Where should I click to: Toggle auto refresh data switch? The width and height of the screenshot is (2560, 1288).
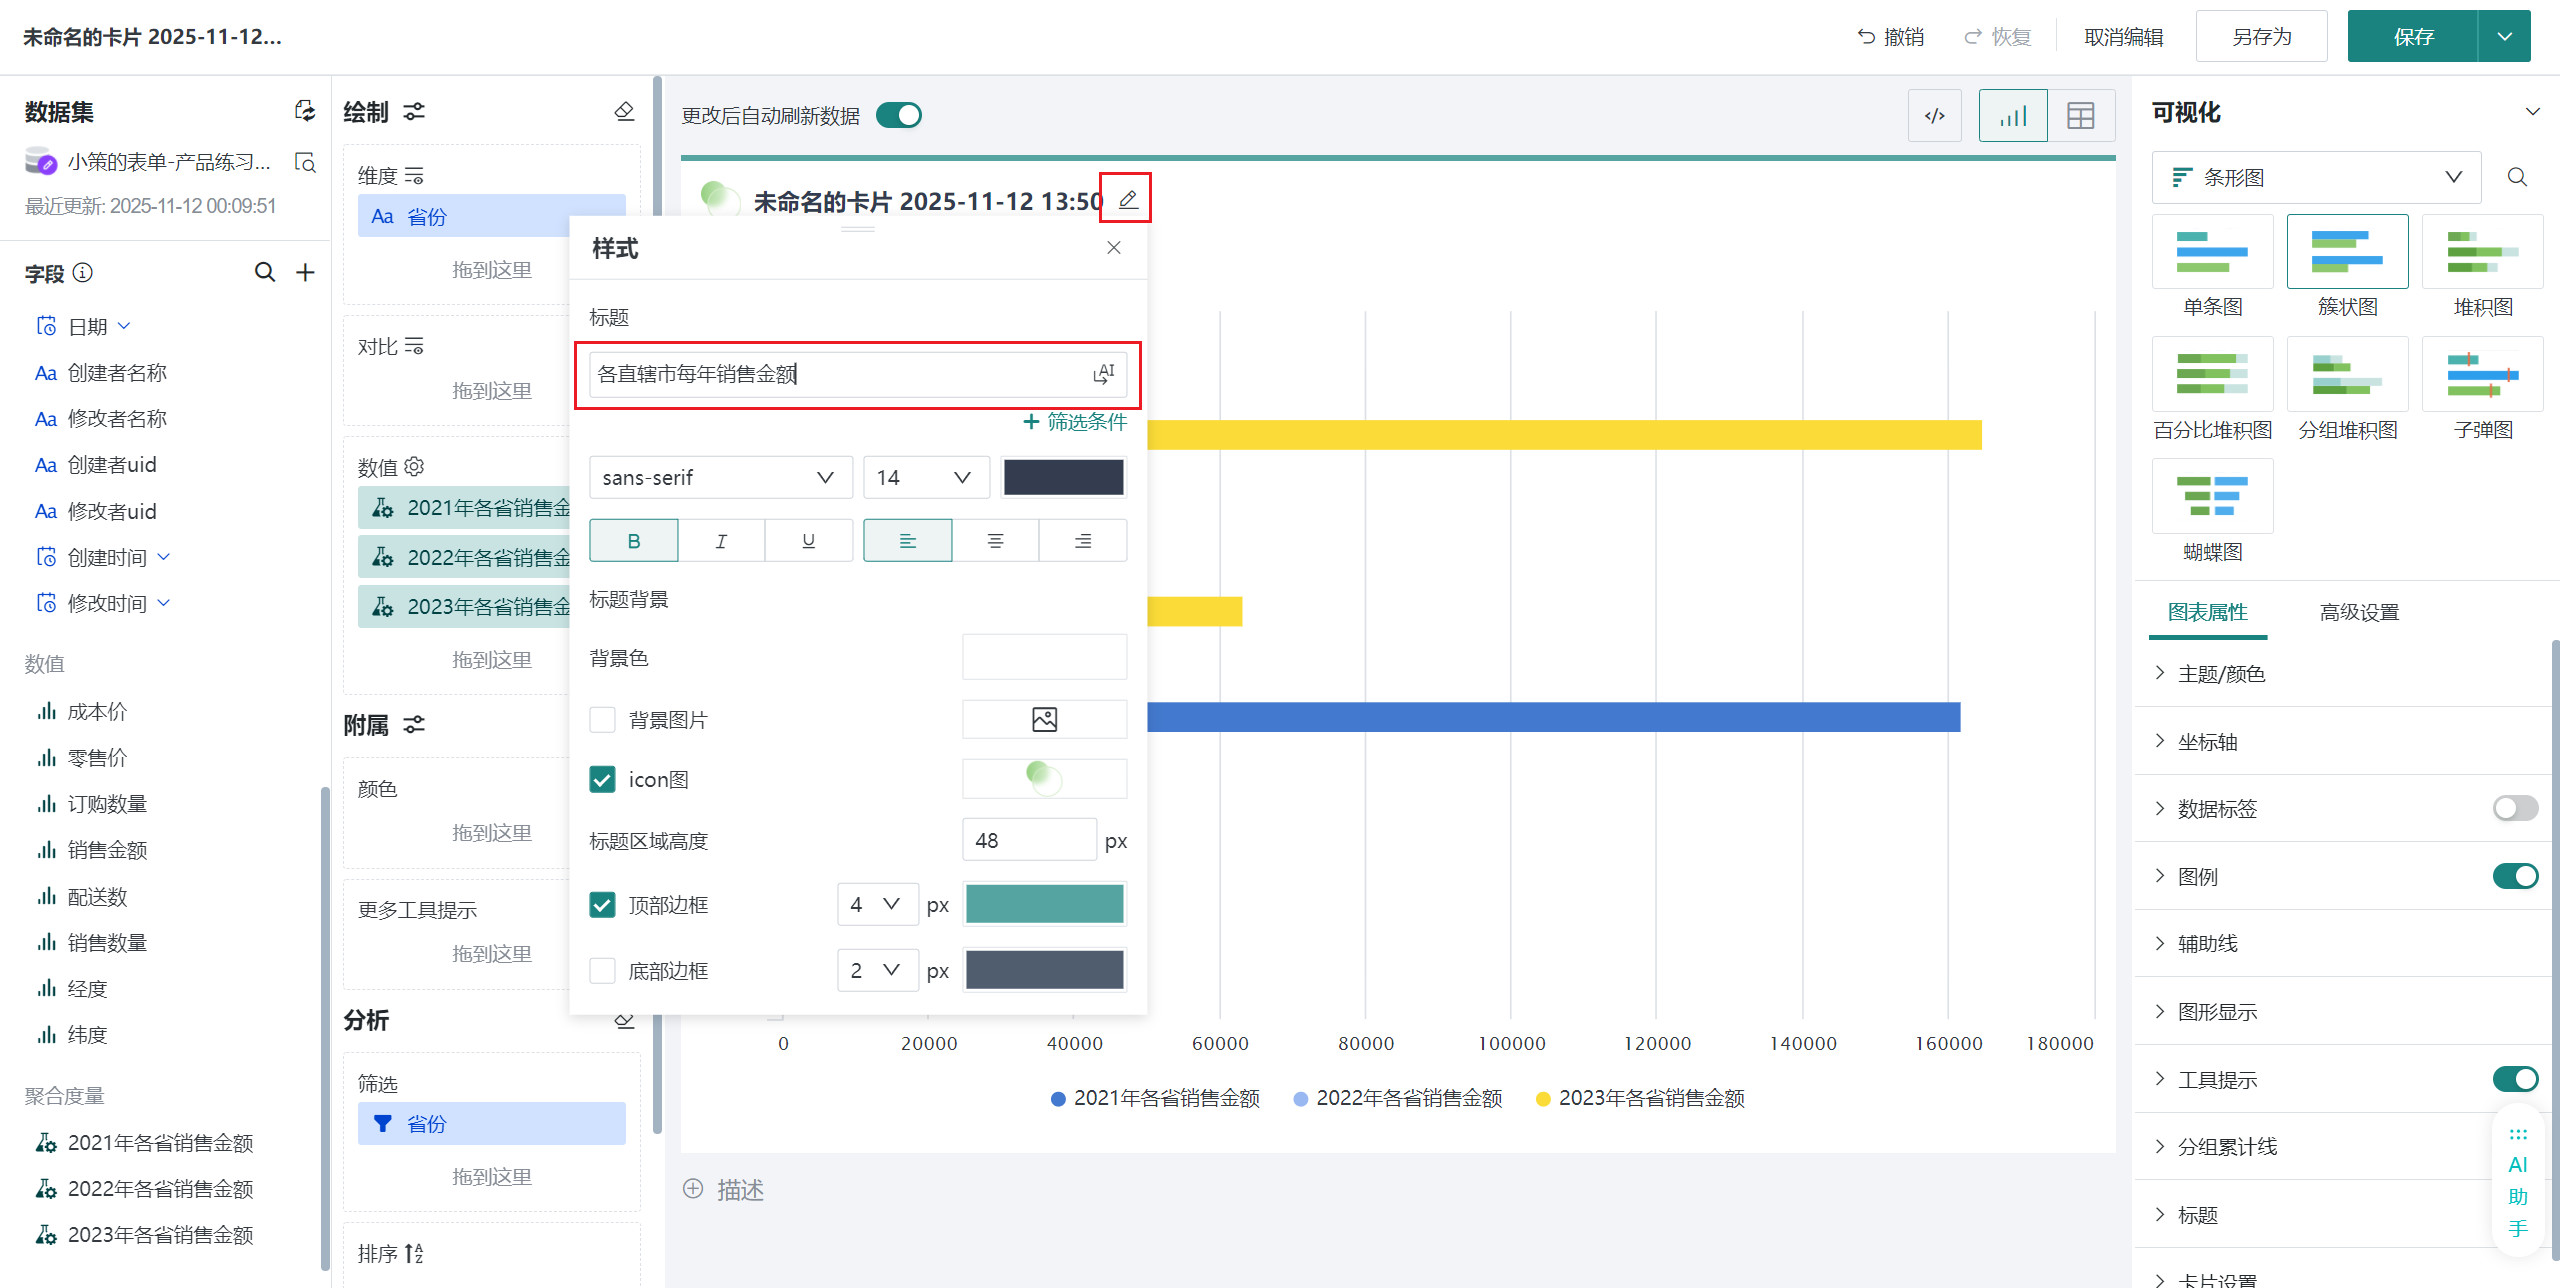(x=898, y=116)
